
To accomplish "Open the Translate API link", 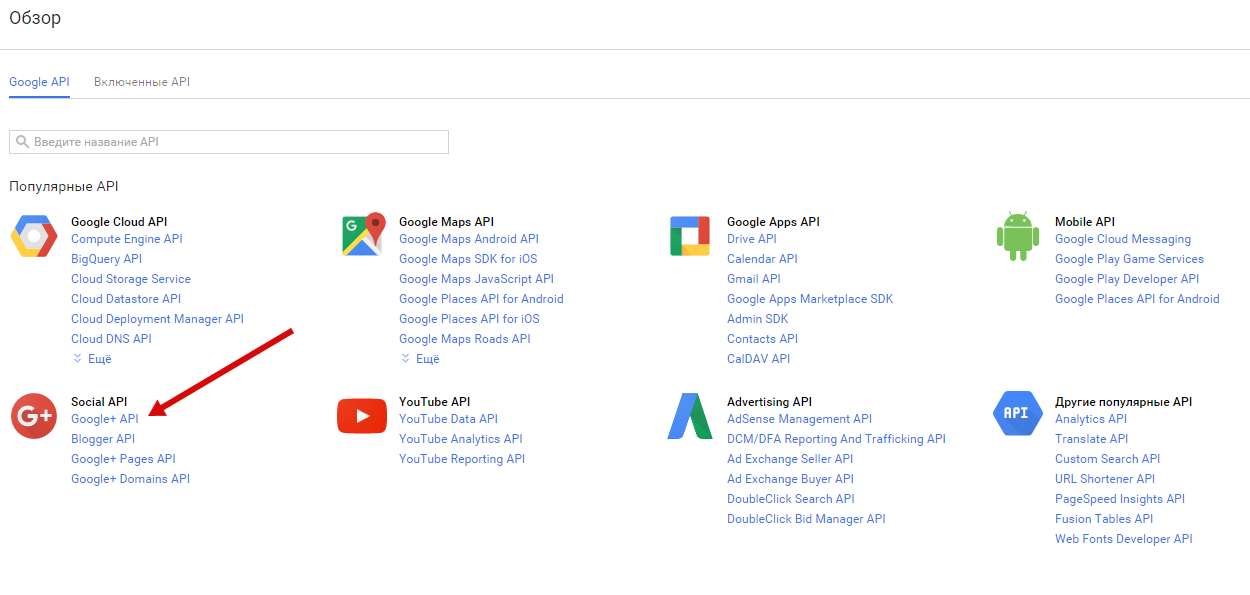I will [1091, 439].
